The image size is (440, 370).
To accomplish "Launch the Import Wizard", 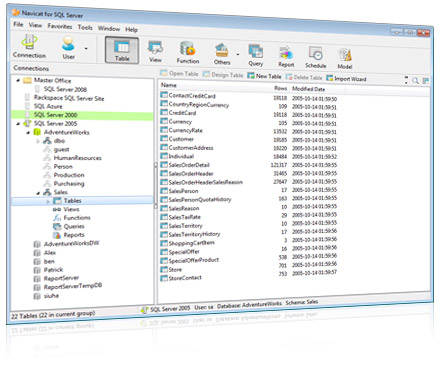I will pos(346,79).
